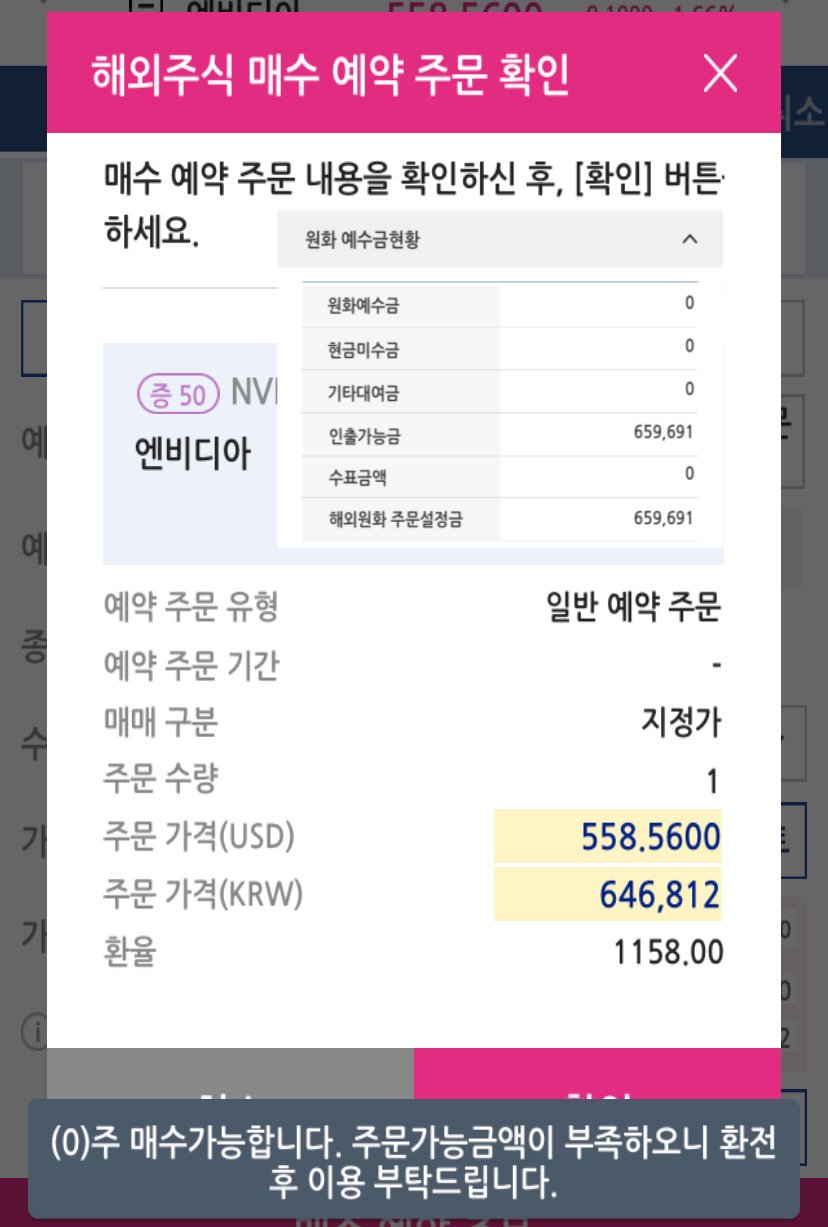Close the 해외주식 매수 예약 주문 확인 dialog
This screenshot has height=1227, width=828.
[x=720, y=73]
